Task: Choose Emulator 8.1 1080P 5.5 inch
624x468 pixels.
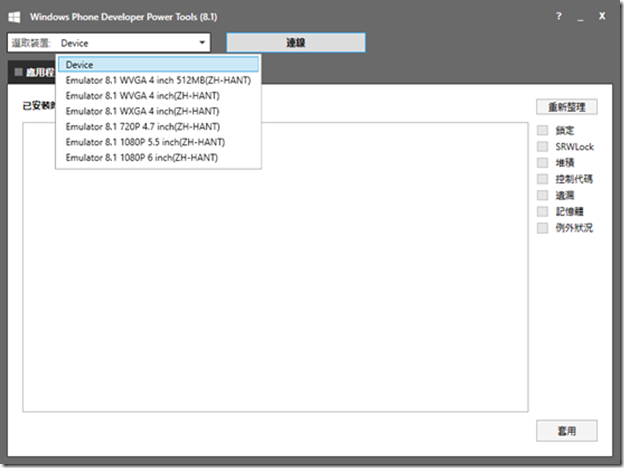Action: coord(158,142)
